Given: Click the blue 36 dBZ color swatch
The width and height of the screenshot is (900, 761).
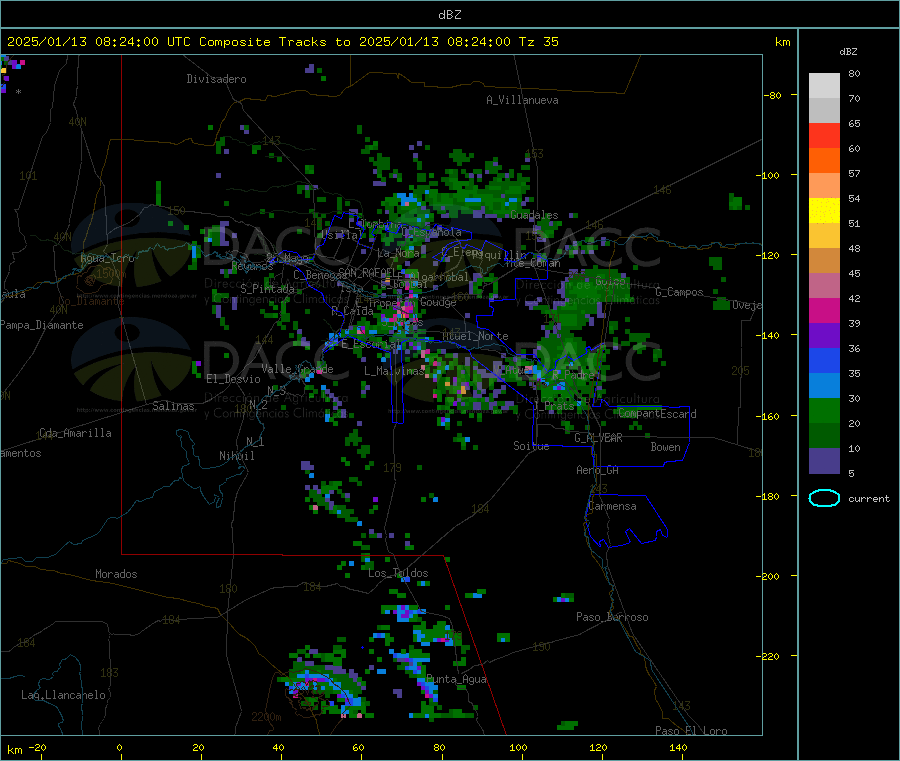Looking at the screenshot, I should coord(824,360).
